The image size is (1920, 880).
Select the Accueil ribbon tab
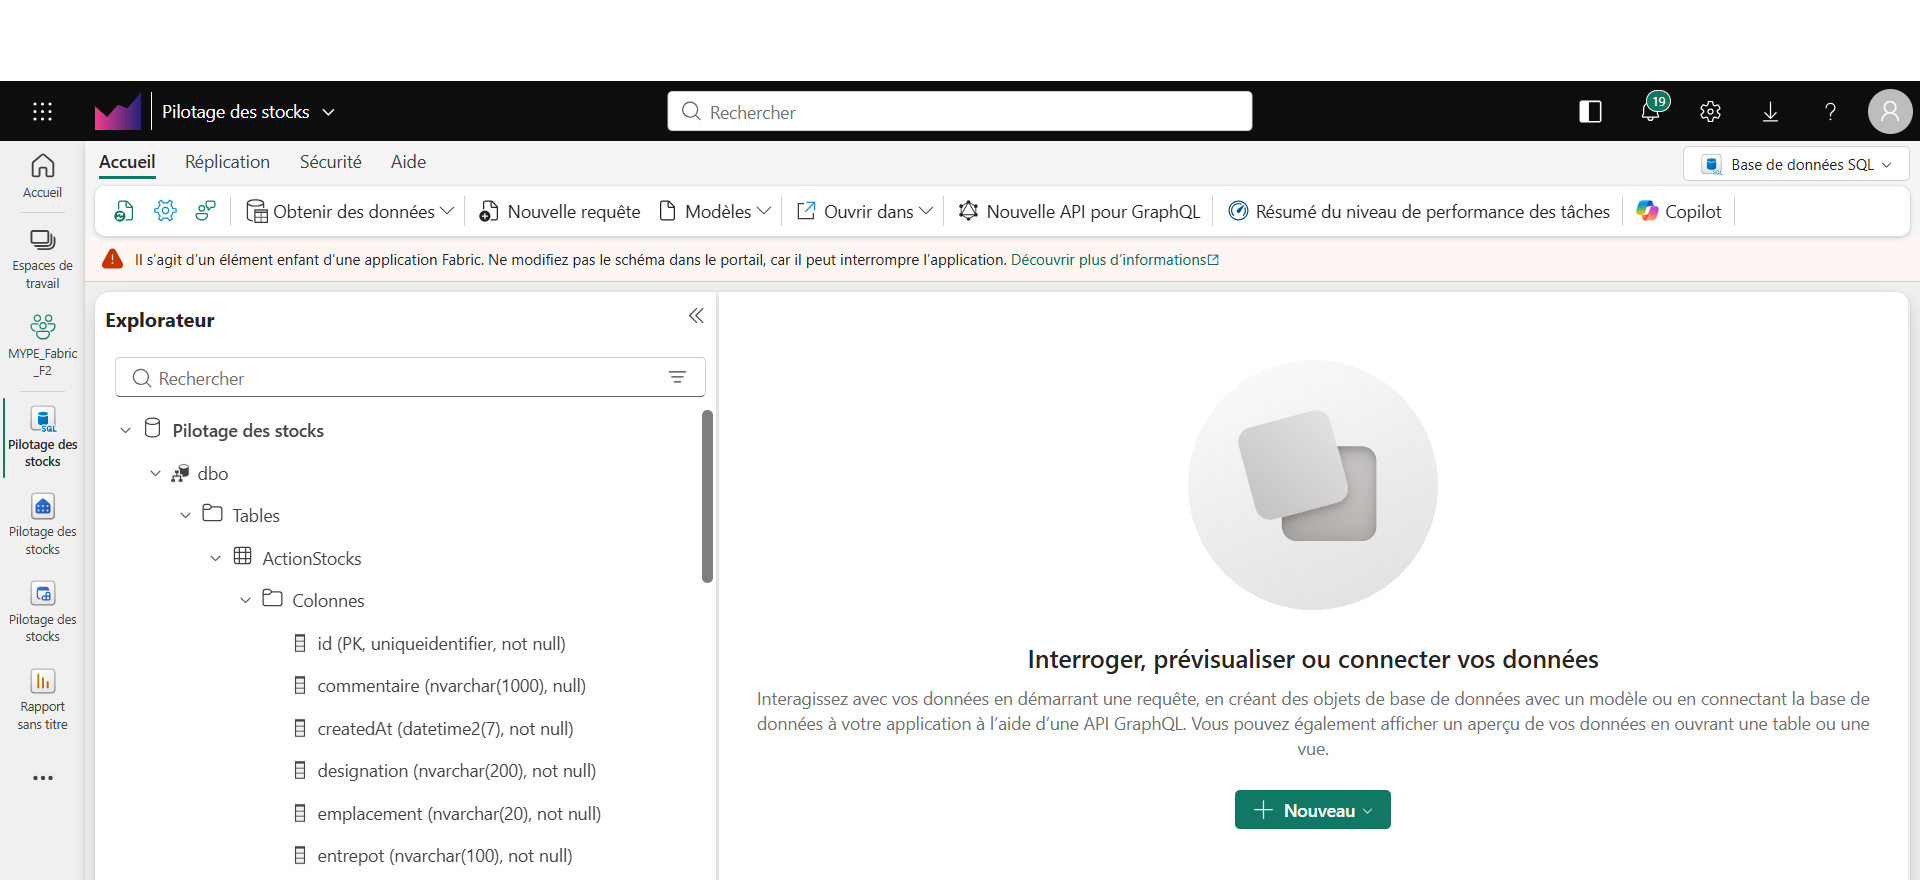pos(127,162)
